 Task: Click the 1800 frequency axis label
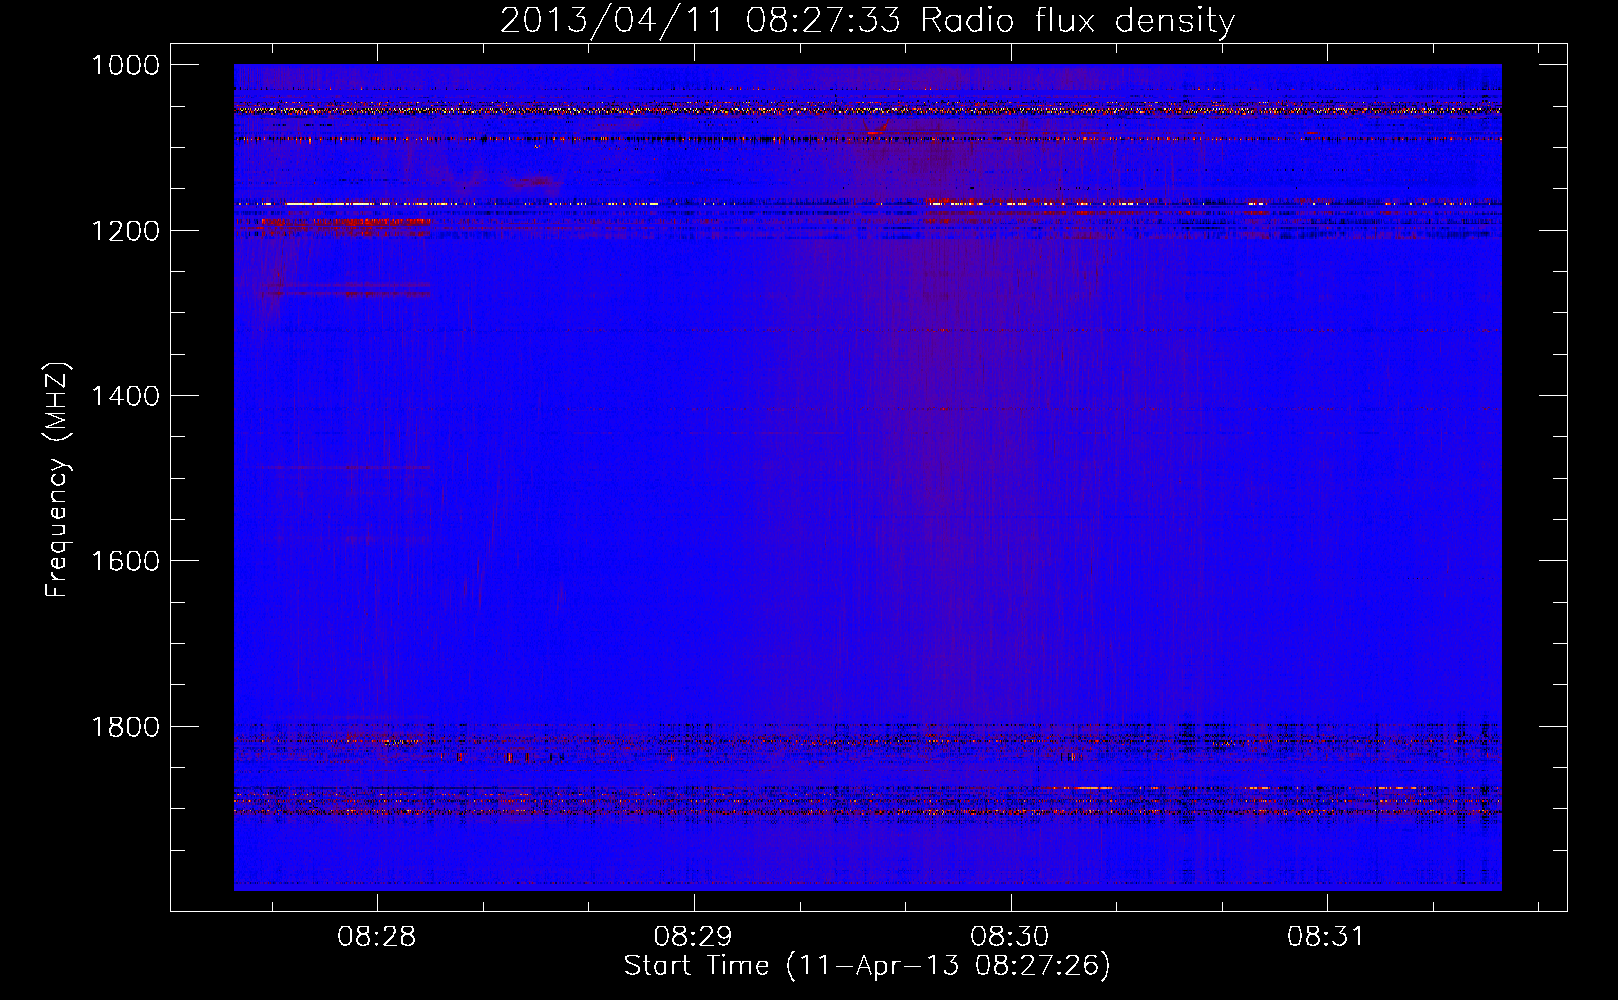125,727
